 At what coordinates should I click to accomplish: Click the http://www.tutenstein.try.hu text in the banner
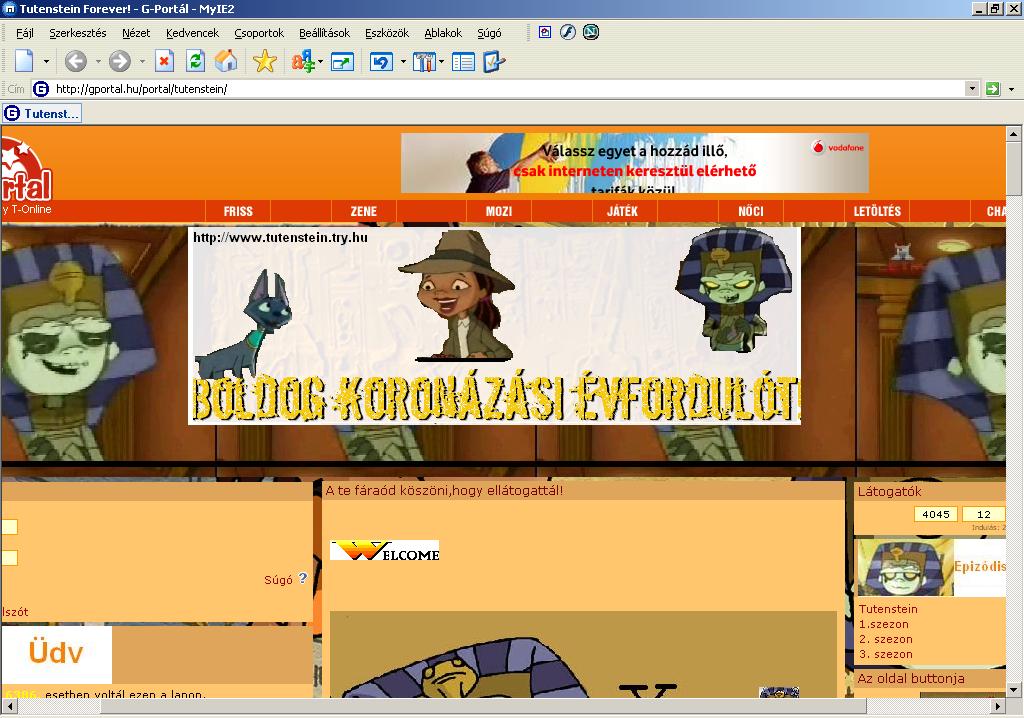(x=280, y=237)
